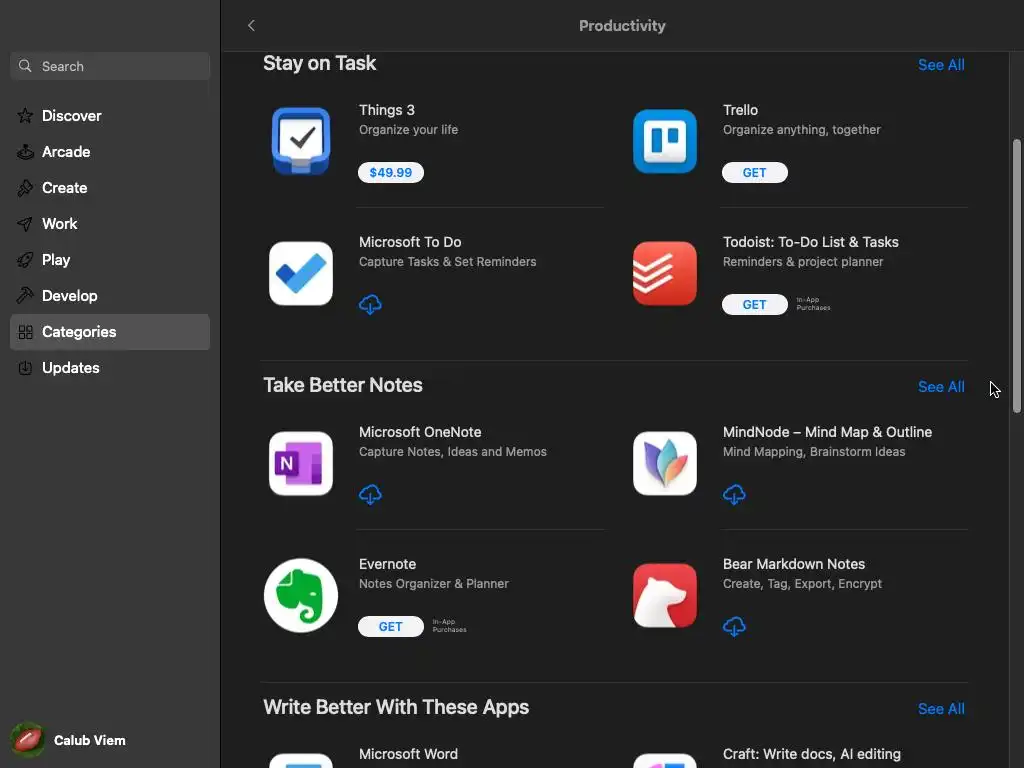Image resolution: width=1024 pixels, height=768 pixels.
Task: Open the Microsoft To Do app icon
Action: 300,273
